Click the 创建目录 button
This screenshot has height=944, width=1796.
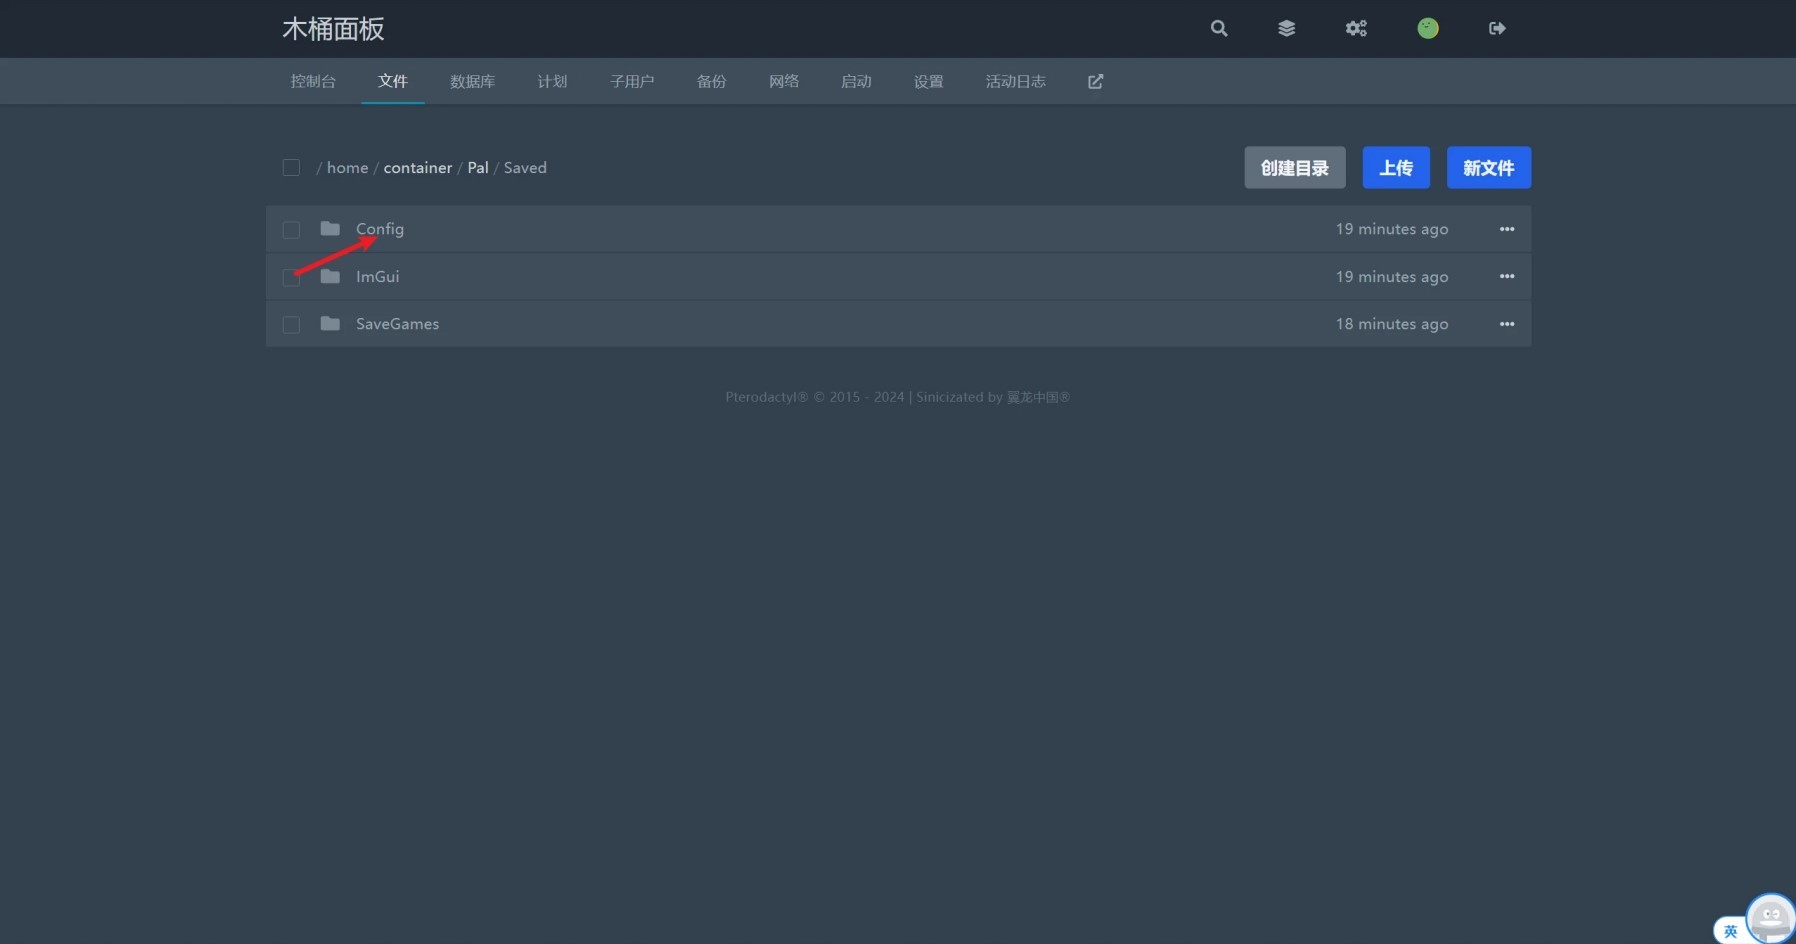click(x=1294, y=168)
